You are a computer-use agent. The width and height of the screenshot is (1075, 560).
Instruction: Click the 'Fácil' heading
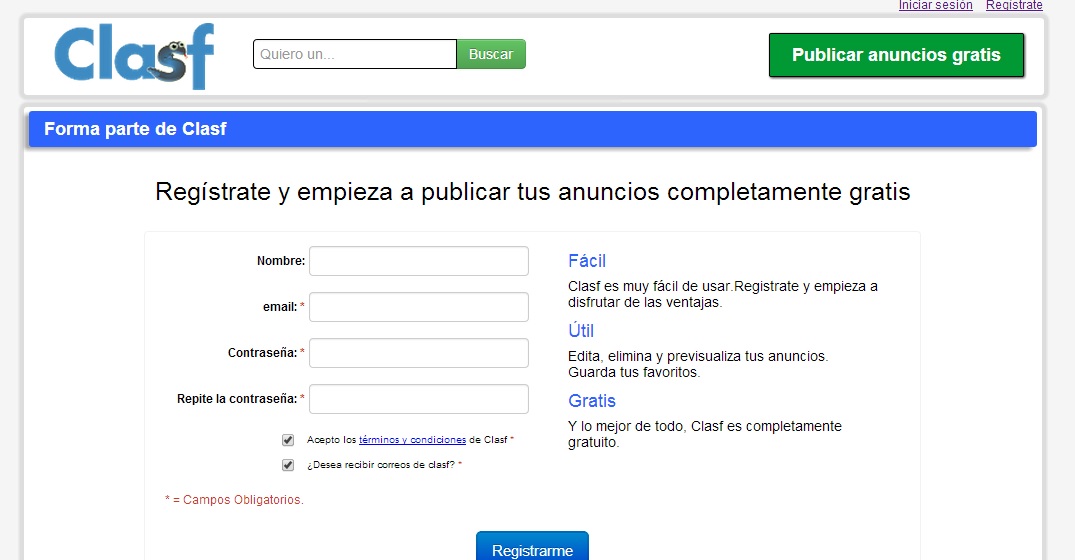tap(587, 261)
